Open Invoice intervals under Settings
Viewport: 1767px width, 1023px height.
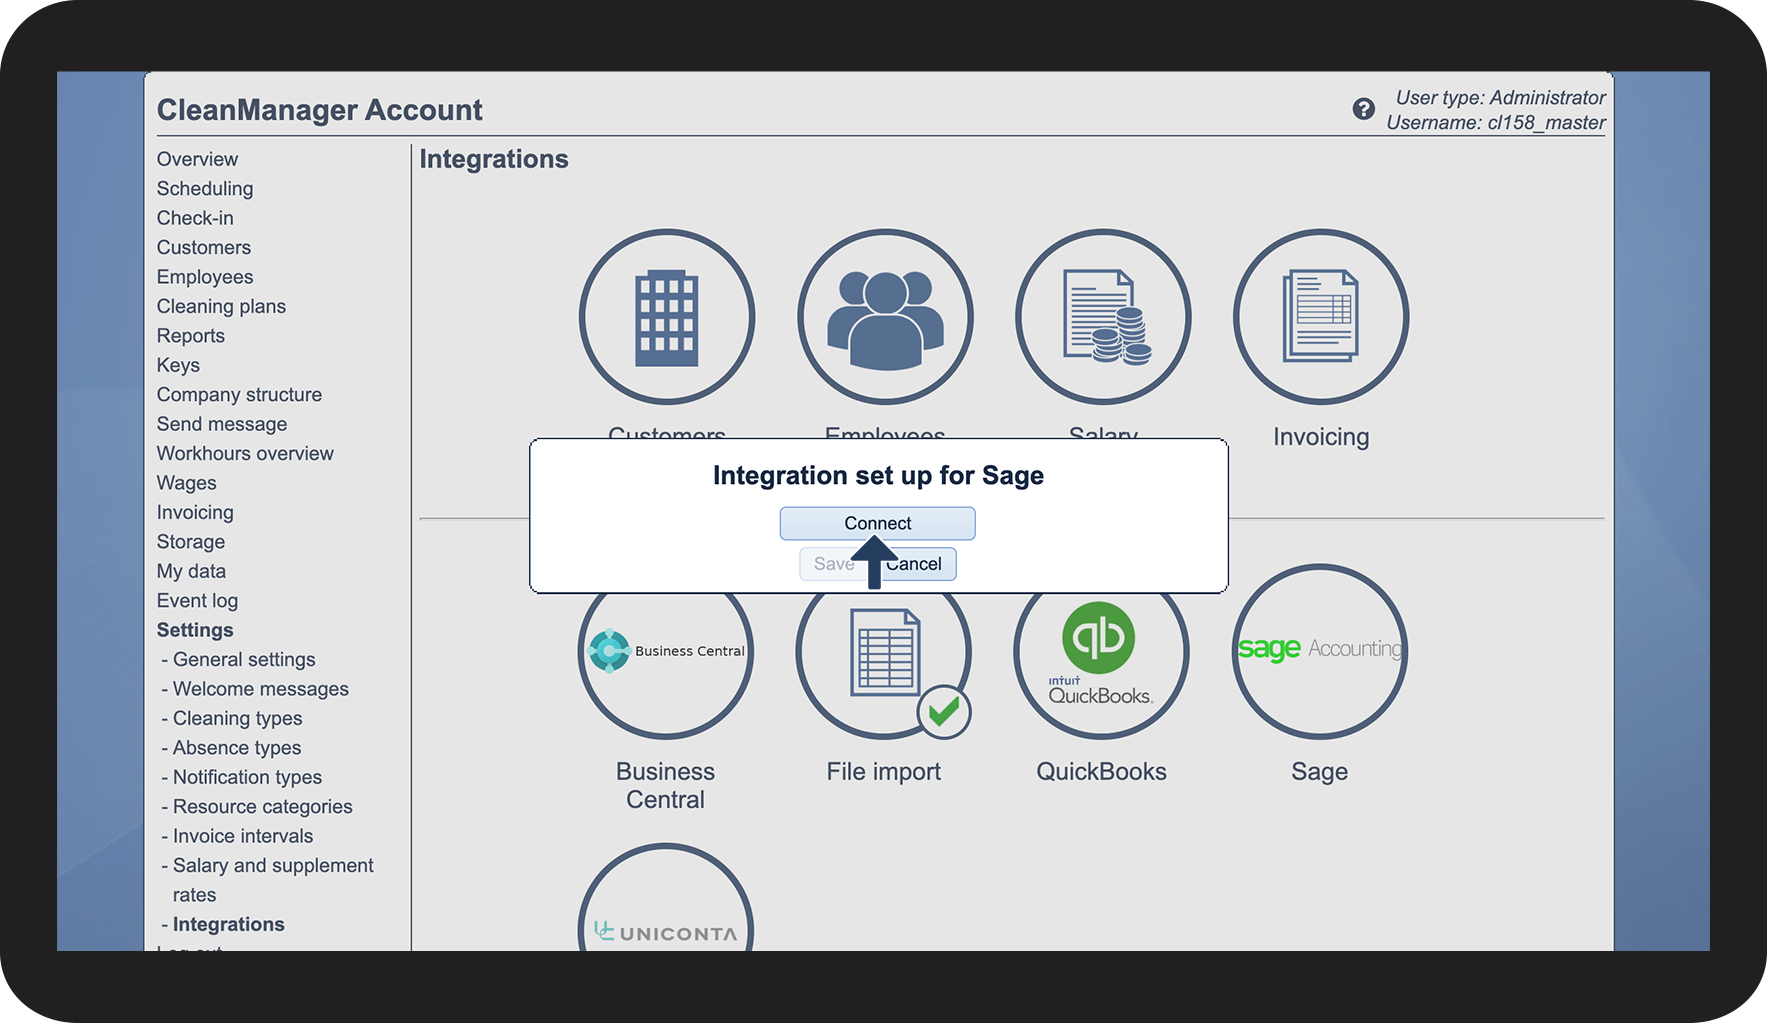point(243,836)
